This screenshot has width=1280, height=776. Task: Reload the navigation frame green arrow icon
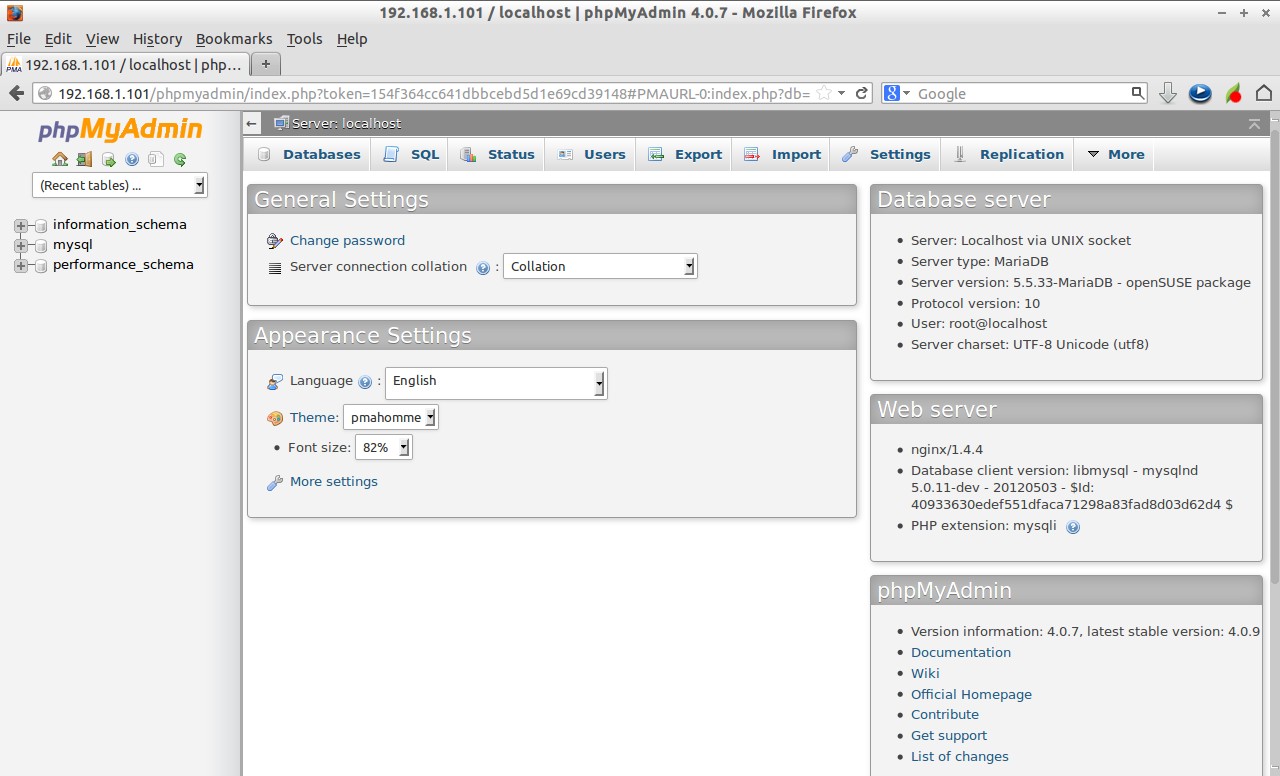point(180,159)
